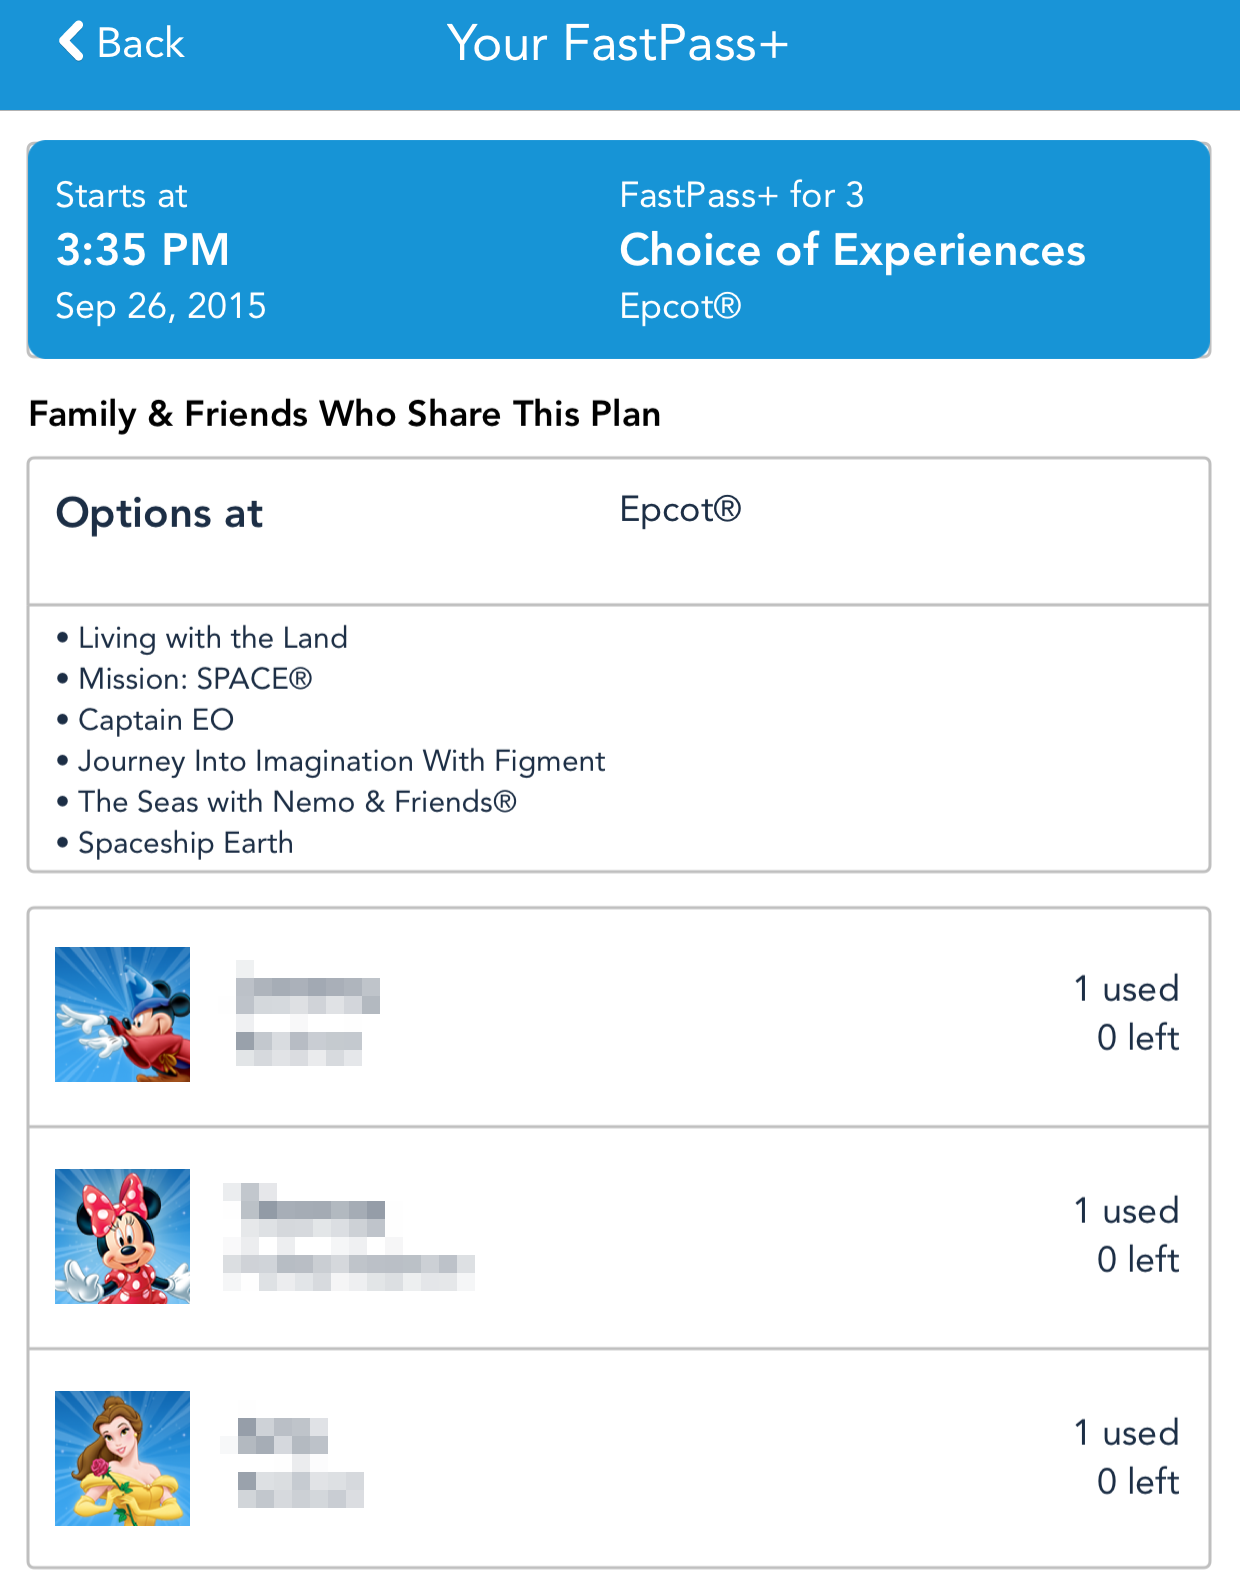1240x1586 pixels.
Task: Tap Family & Friends Who Share This Plan
Action: coord(345,414)
